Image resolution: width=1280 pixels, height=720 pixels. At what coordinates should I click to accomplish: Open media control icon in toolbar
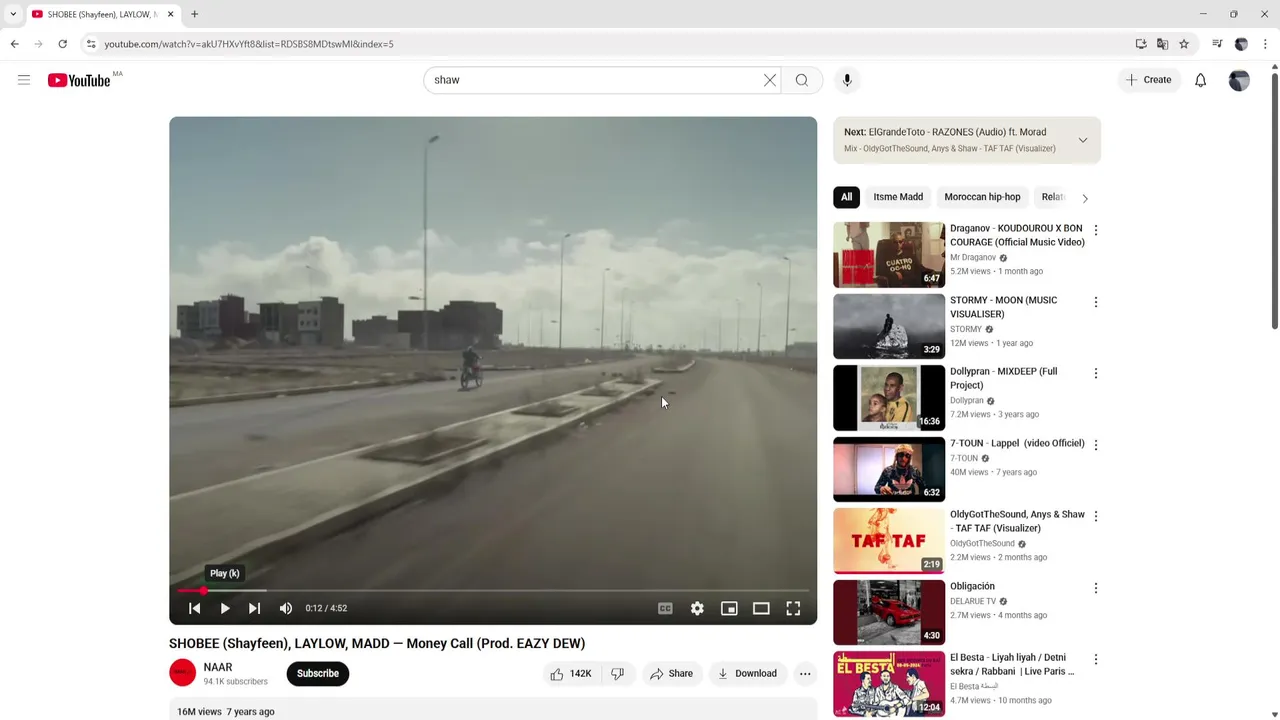coord(1217,44)
